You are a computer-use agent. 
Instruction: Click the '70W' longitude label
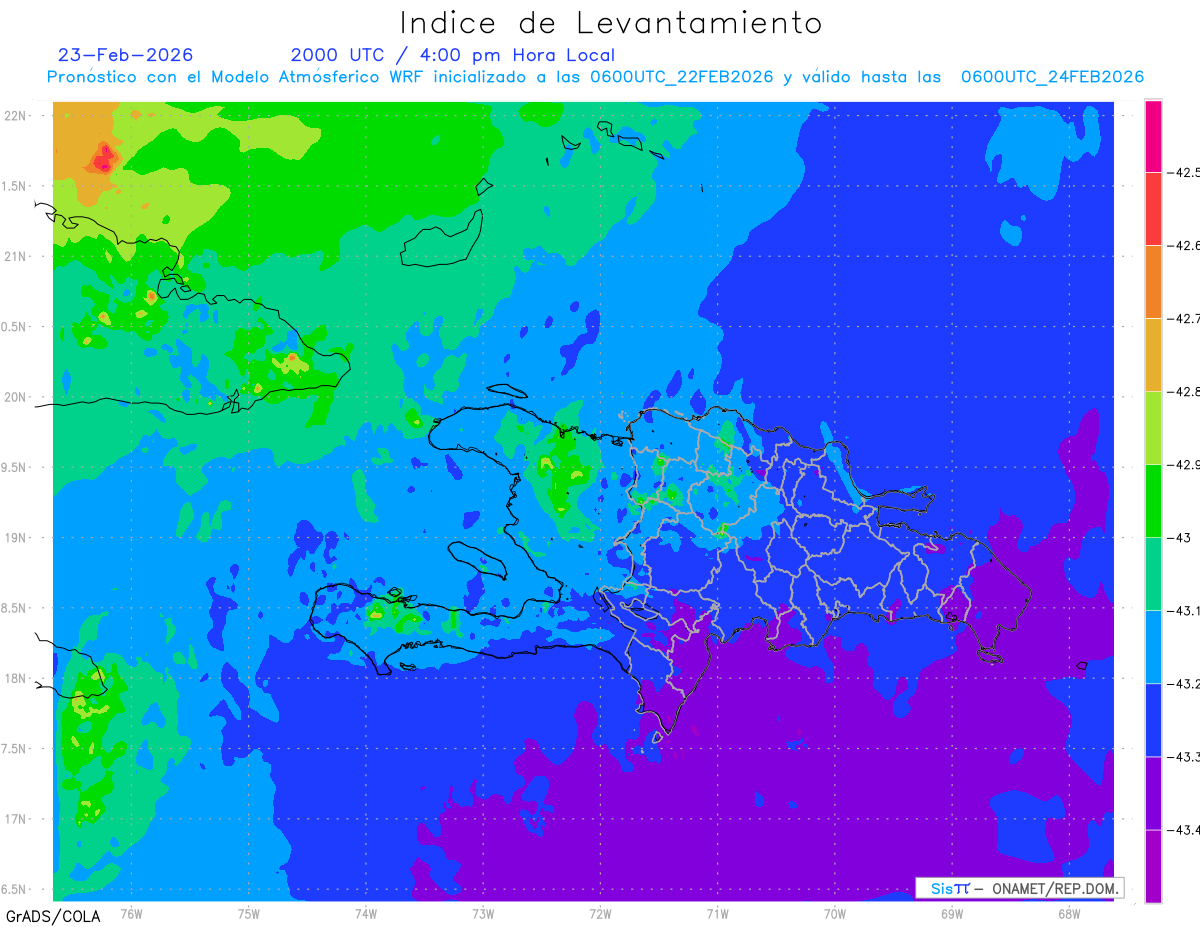coord(835,913)
